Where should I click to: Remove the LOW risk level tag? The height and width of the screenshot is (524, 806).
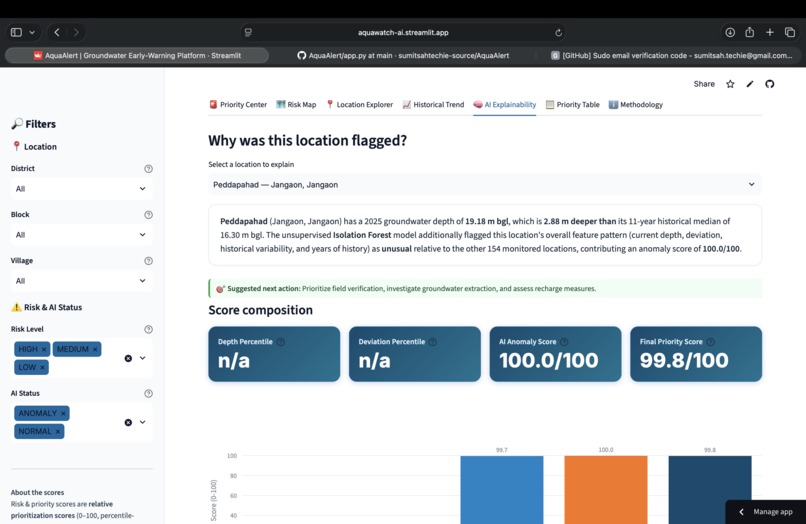coord(43,367)
